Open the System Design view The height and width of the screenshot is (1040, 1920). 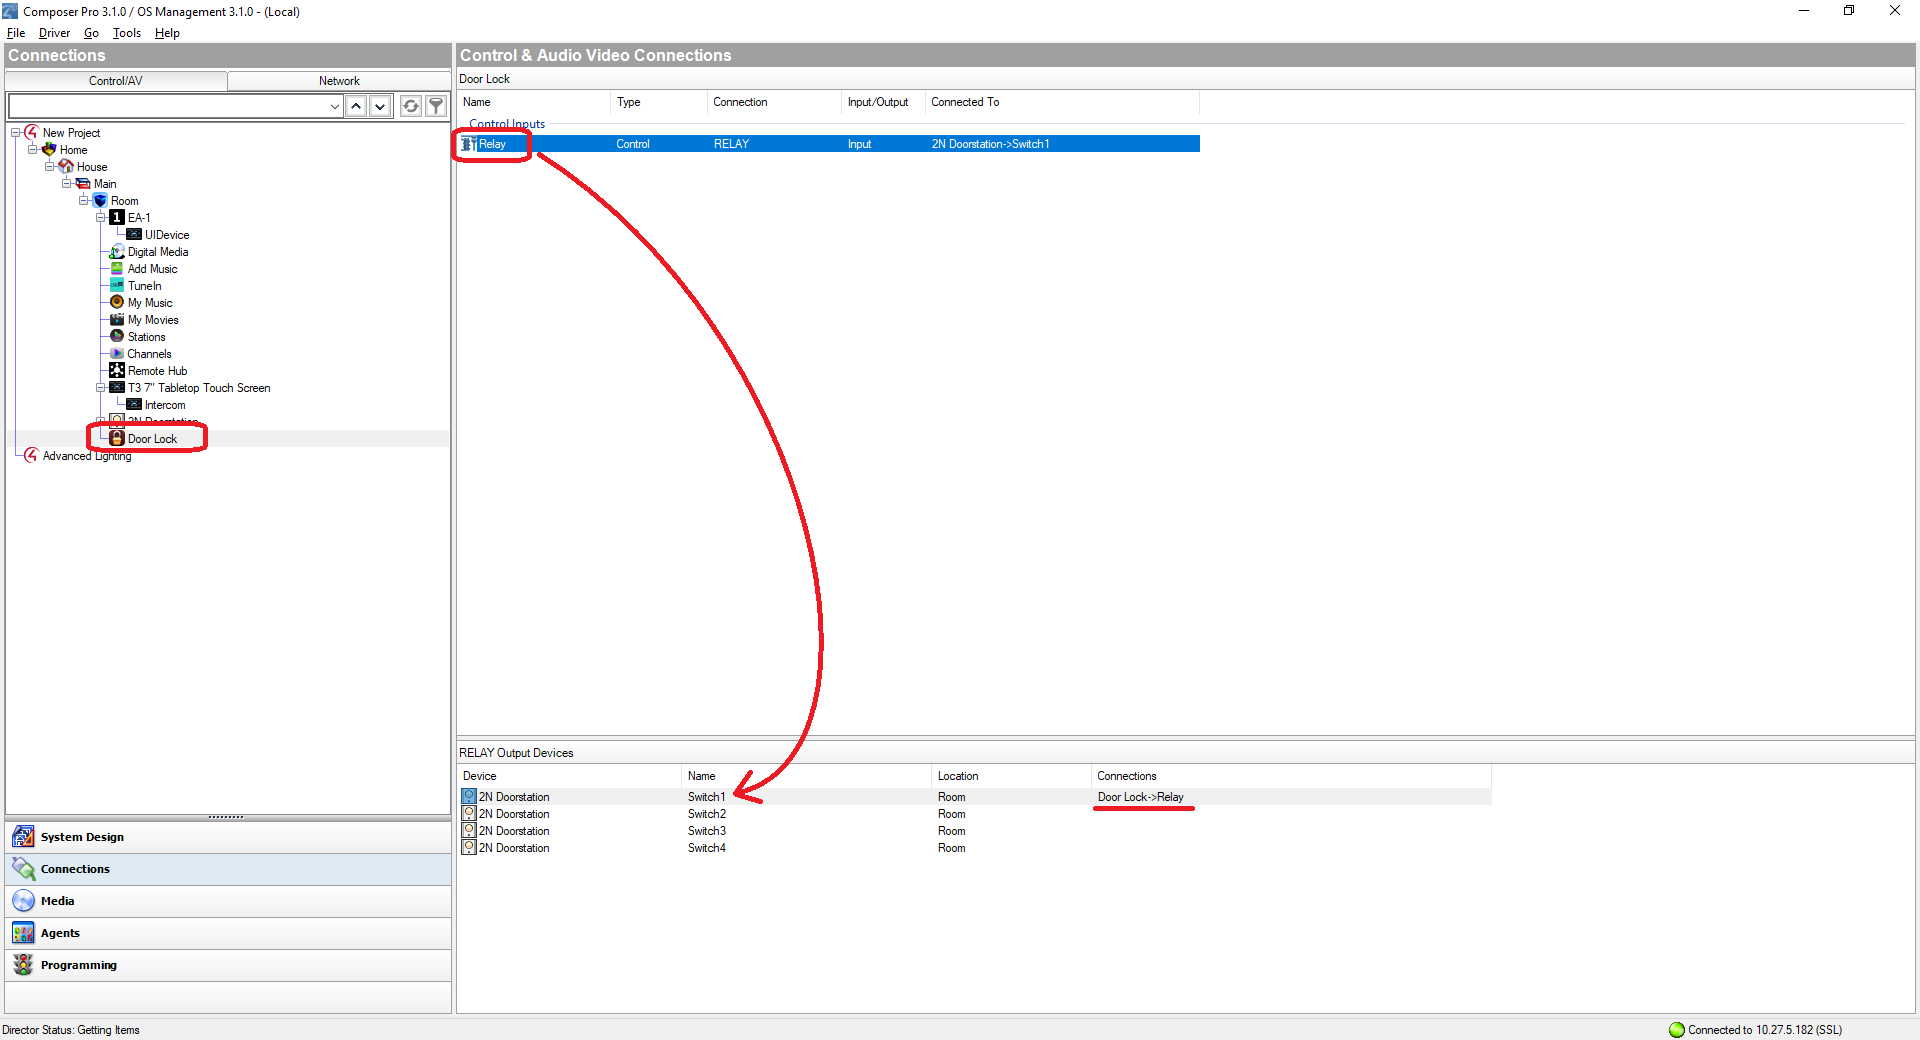coord(82,837)
